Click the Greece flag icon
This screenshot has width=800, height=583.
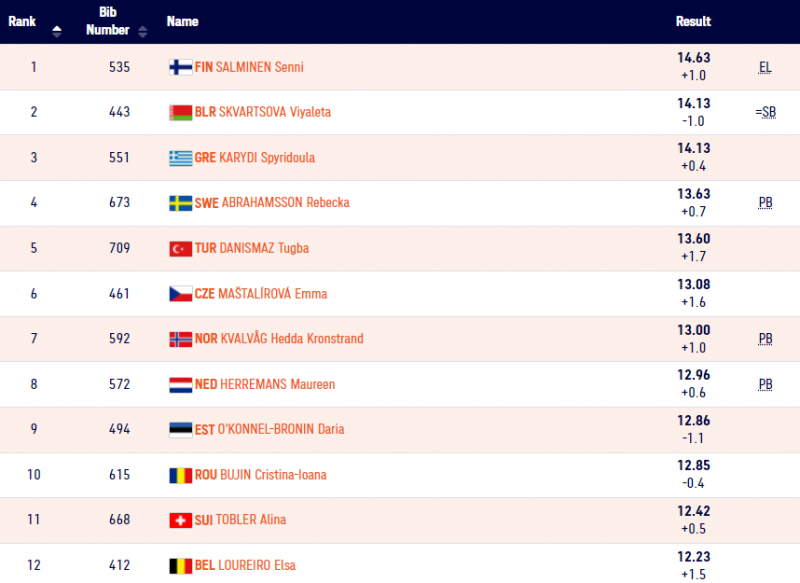click(180, 158)
